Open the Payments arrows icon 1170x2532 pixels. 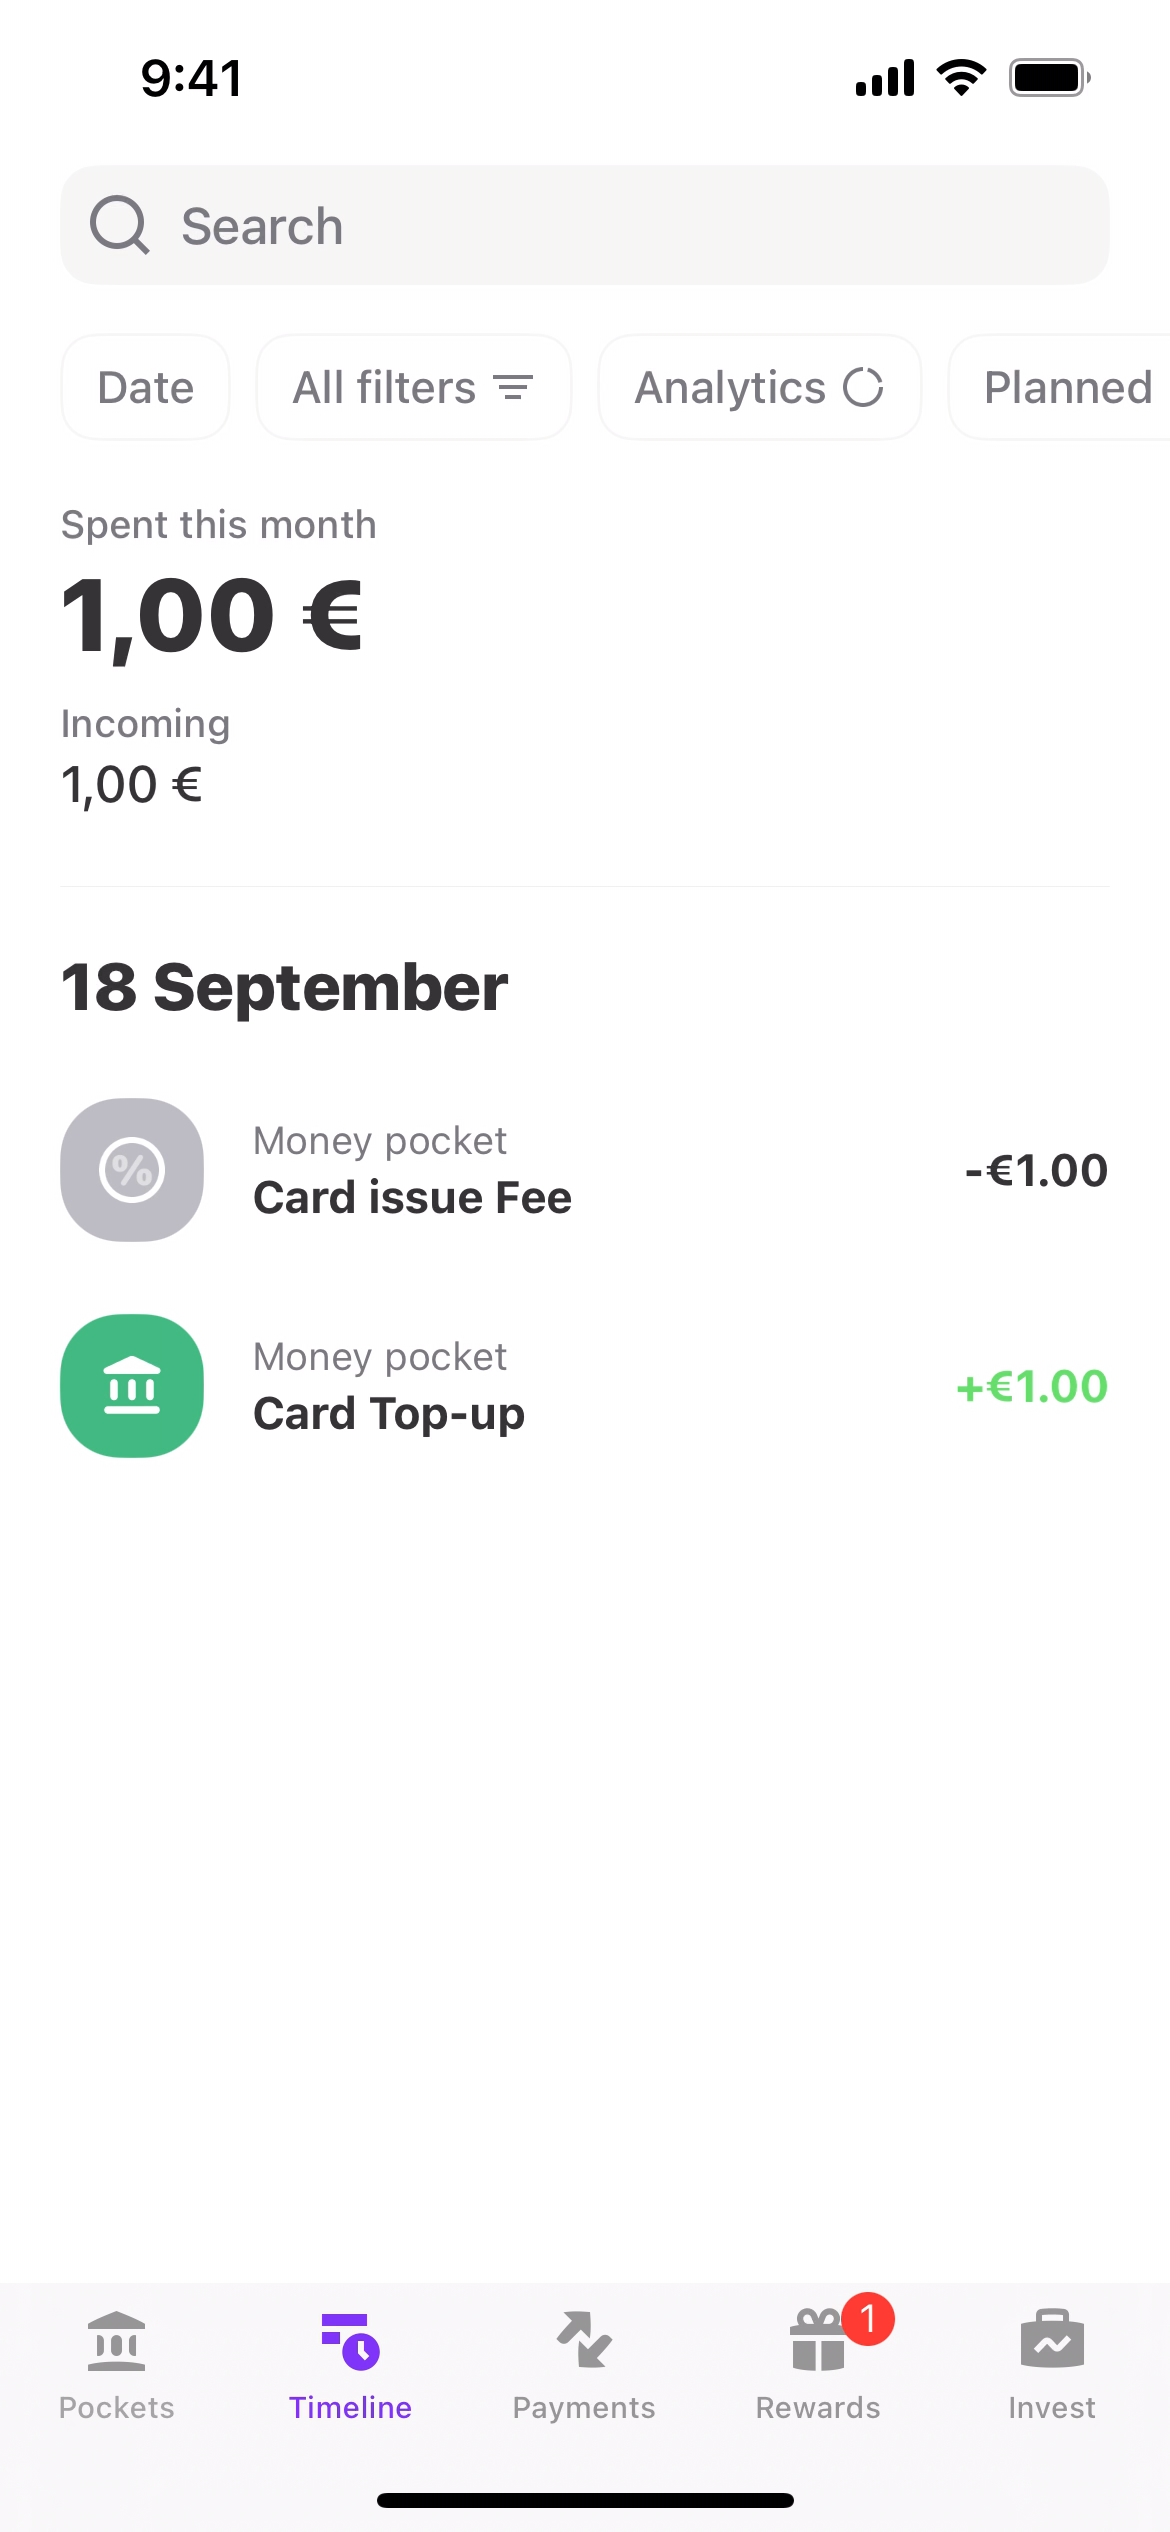click(x=584, y=2340)
